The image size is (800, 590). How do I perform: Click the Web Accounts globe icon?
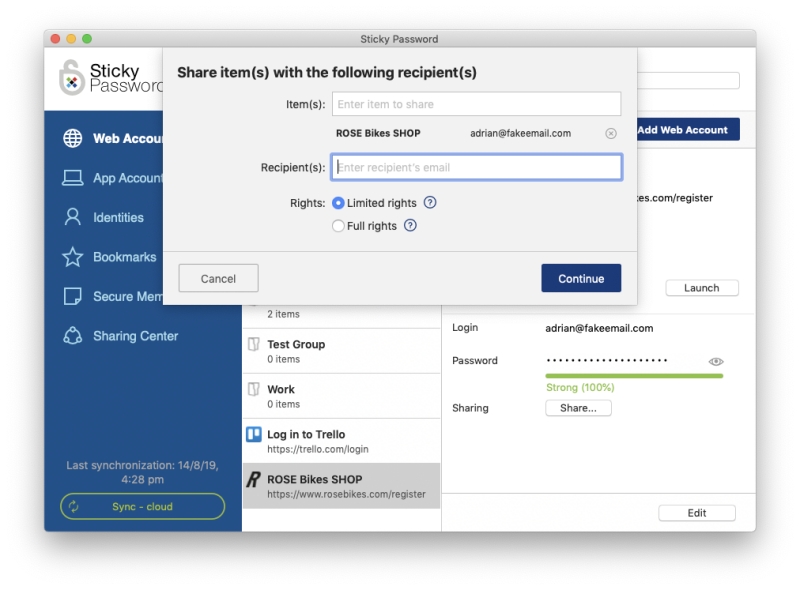click(x=72, y=138)
